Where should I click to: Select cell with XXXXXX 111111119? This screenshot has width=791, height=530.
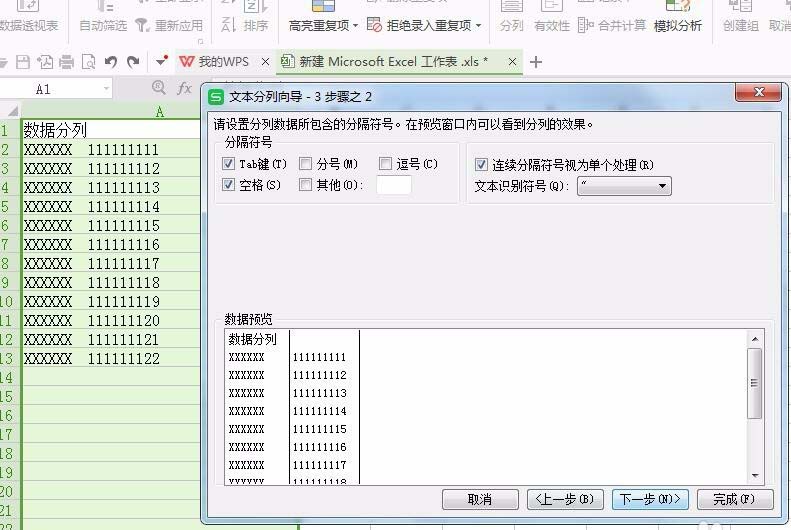point(110,302)
